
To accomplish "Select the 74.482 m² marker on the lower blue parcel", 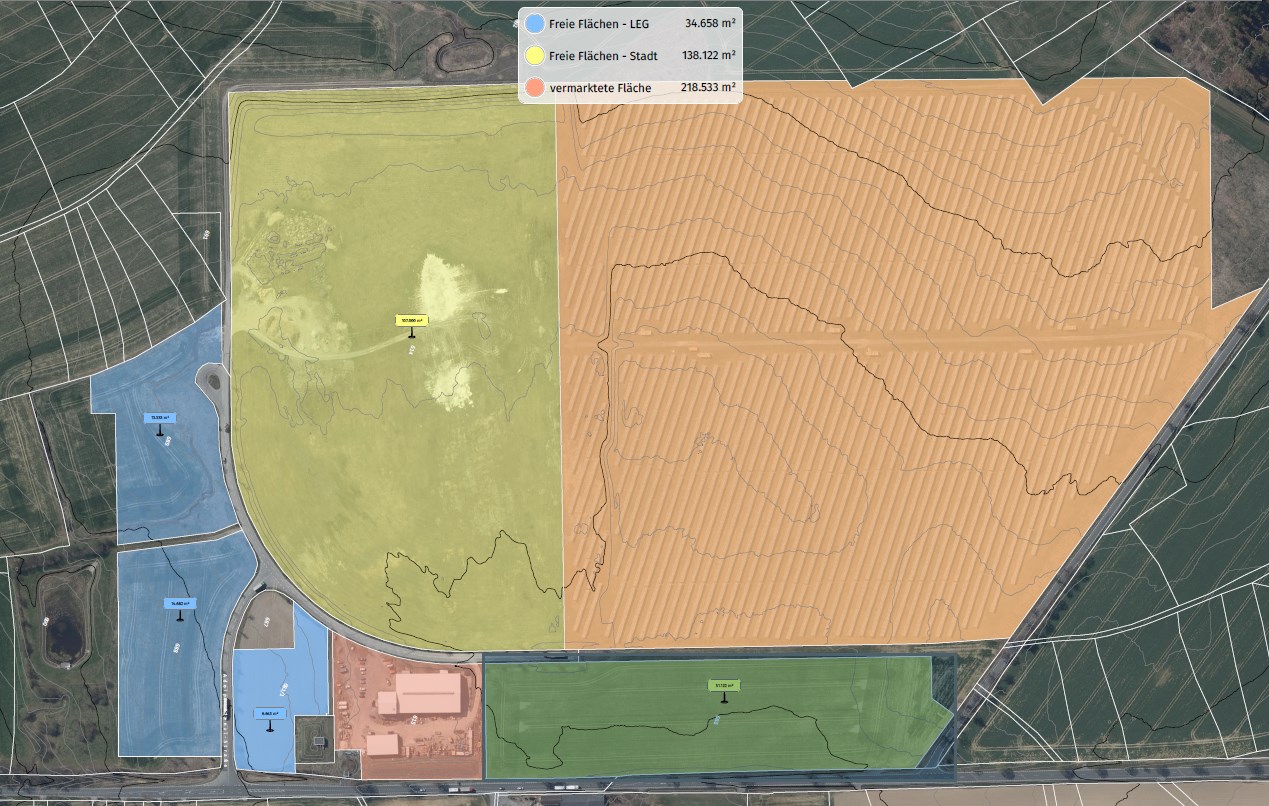I will click(180, 602).
